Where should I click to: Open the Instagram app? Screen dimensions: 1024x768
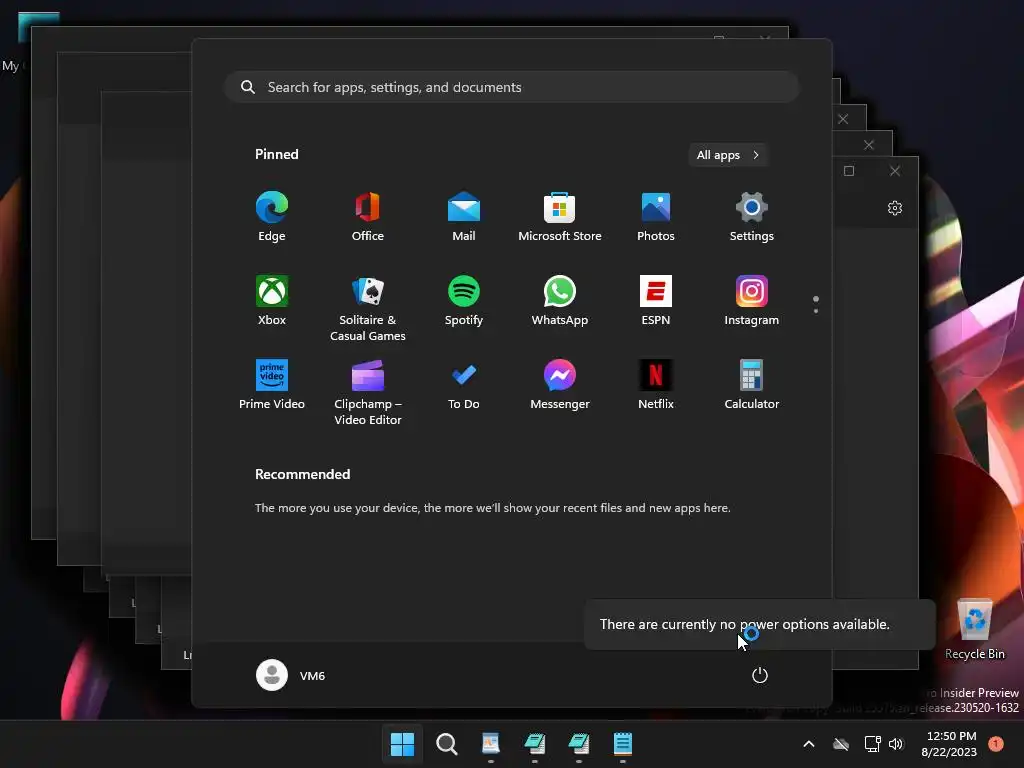tap(752, 301)
